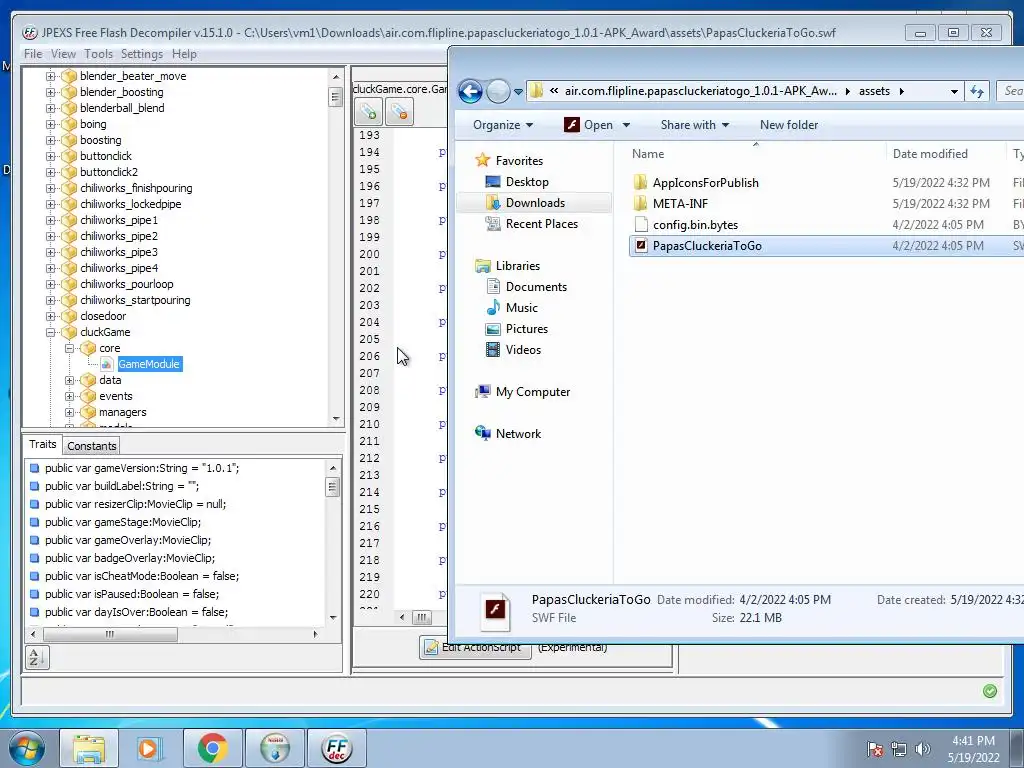Open the Share with dropdown

coord(694,125)
